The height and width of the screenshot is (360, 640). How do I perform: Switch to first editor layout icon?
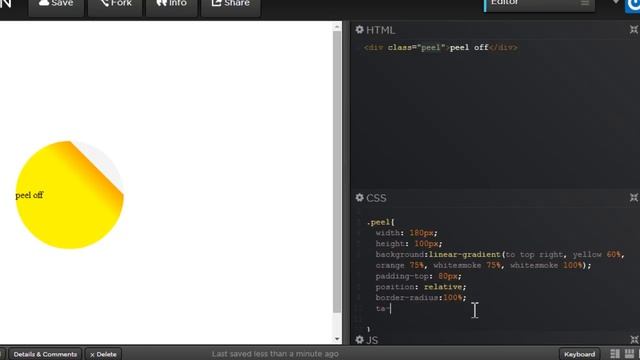615,354
